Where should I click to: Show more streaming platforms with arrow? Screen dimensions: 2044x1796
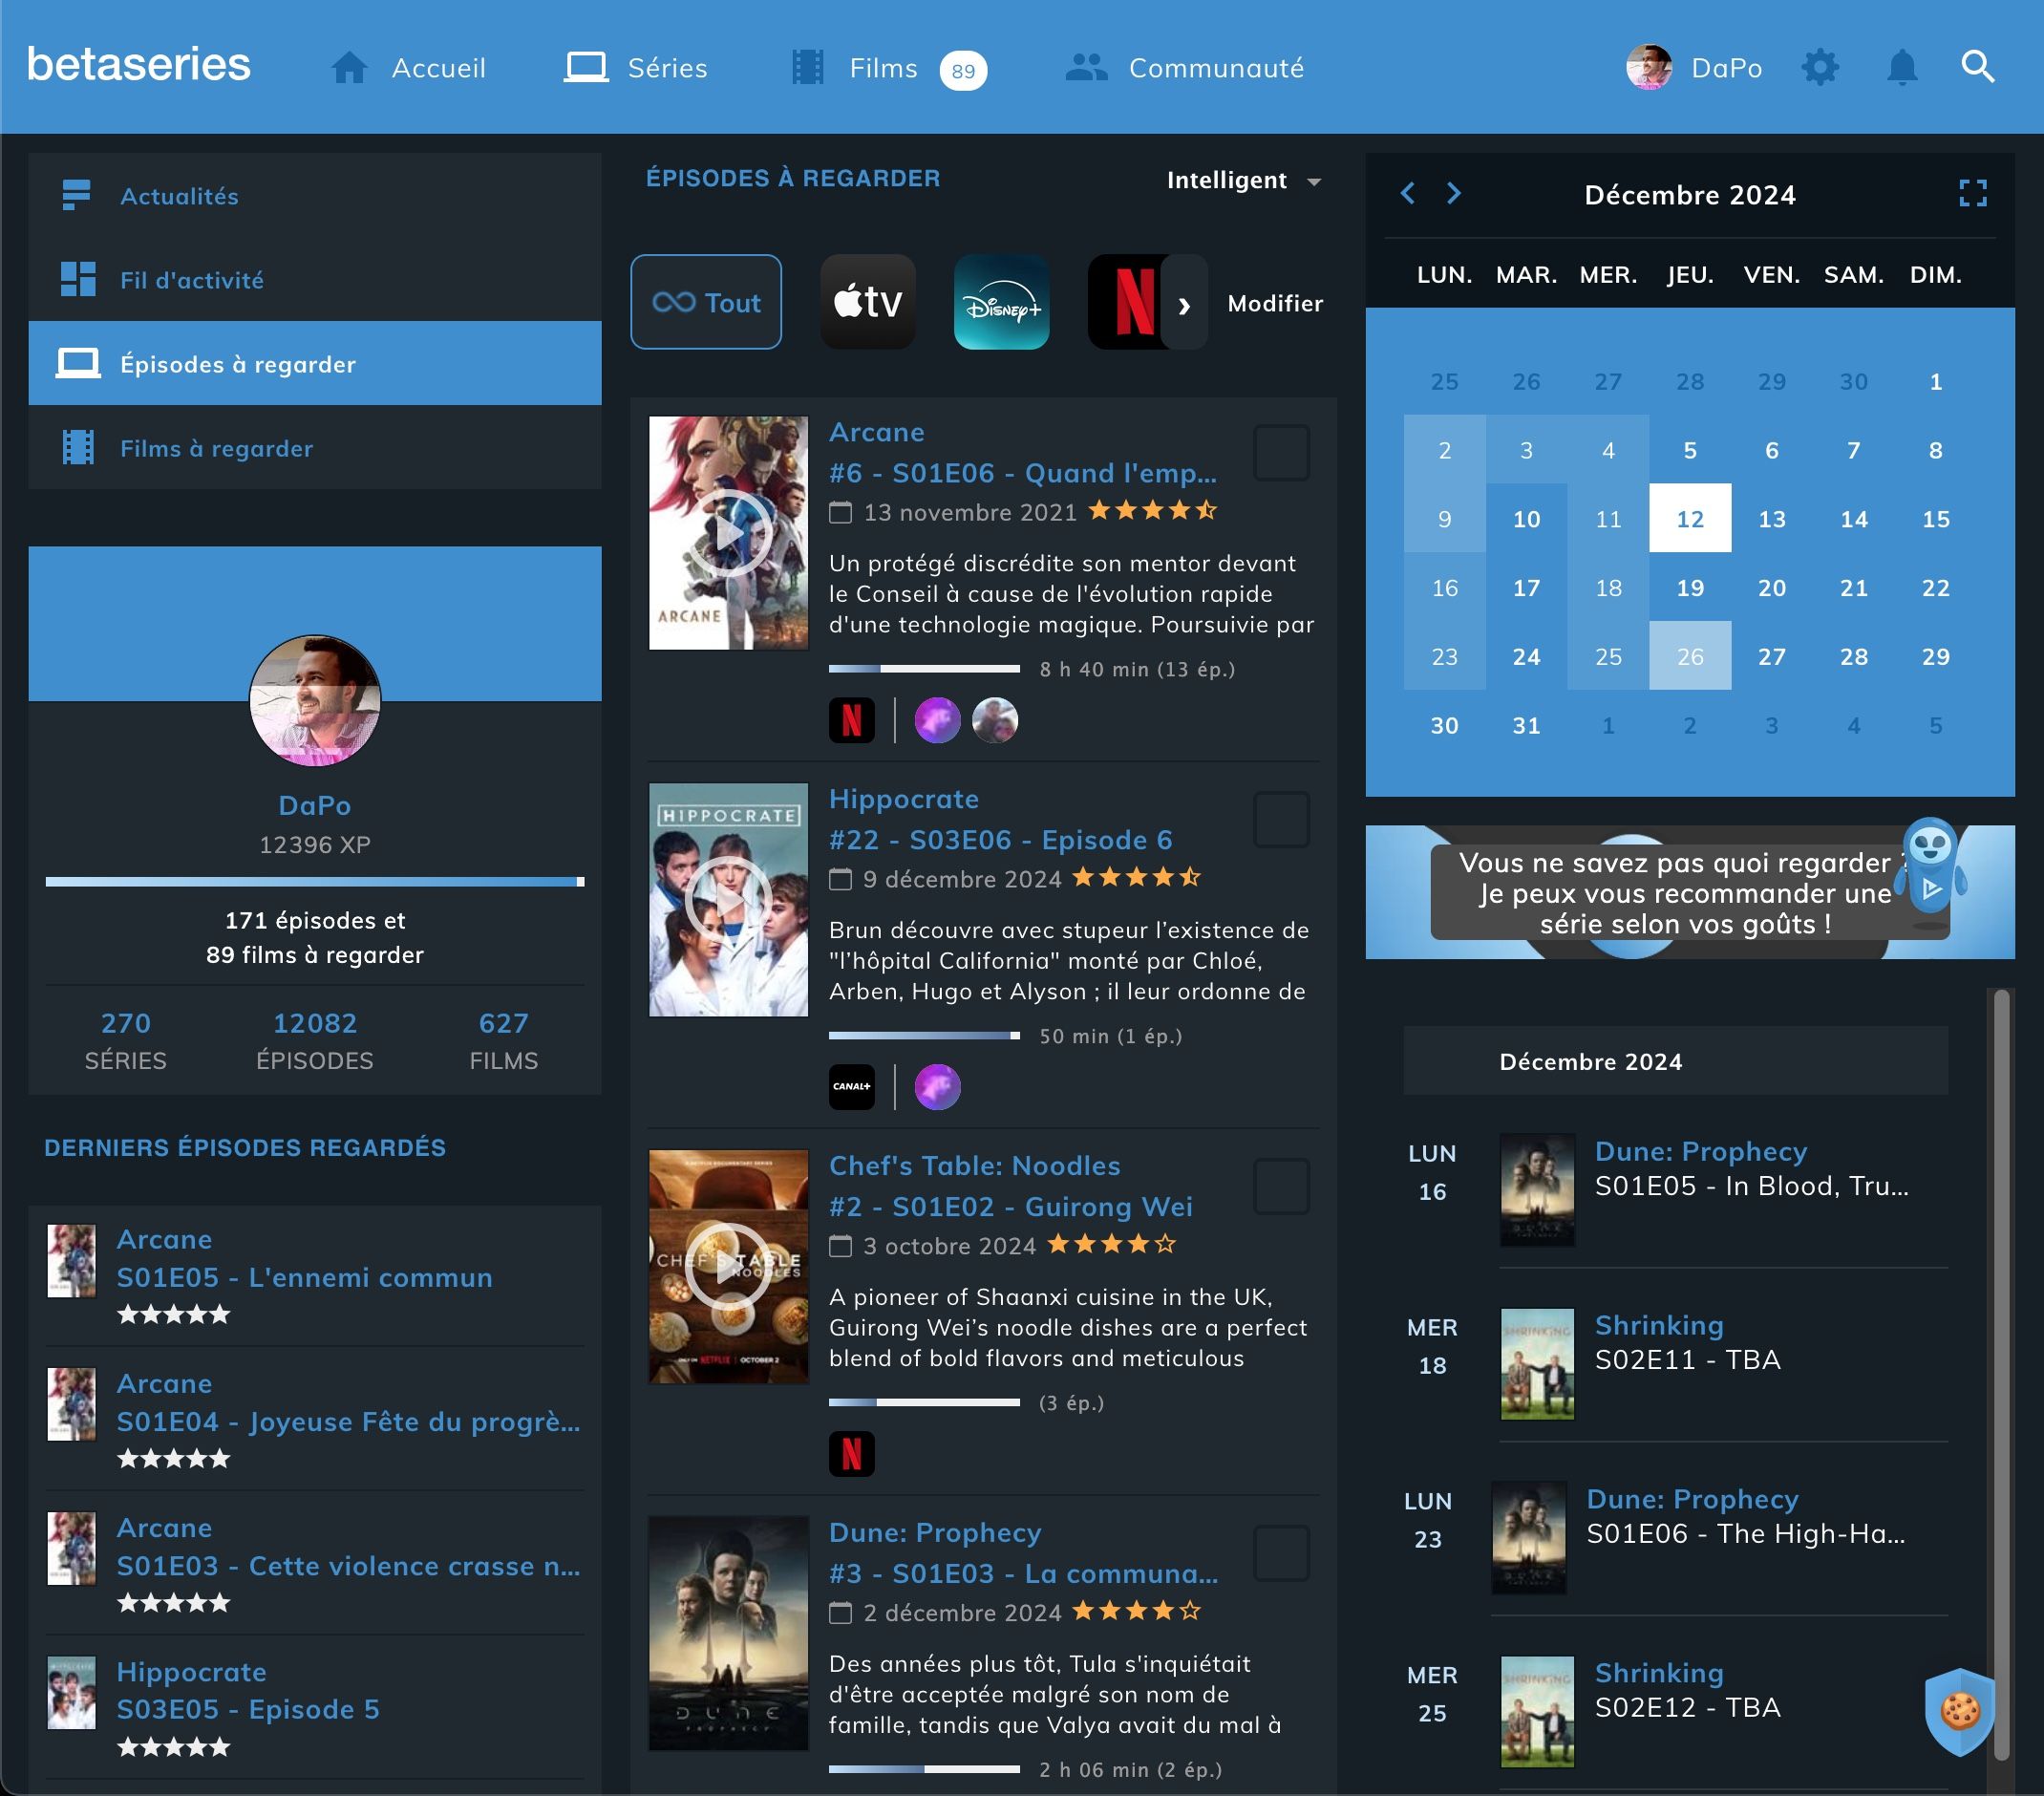coord(1184,304)
